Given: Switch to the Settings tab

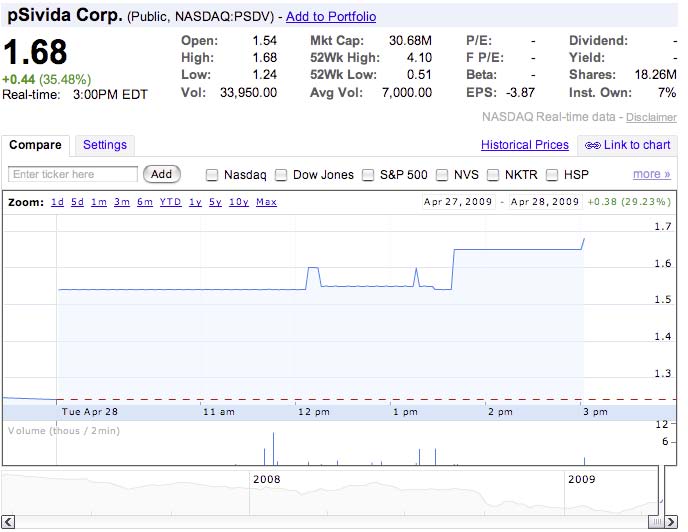Looking at the screenshot, I should [x=105, y=145].
